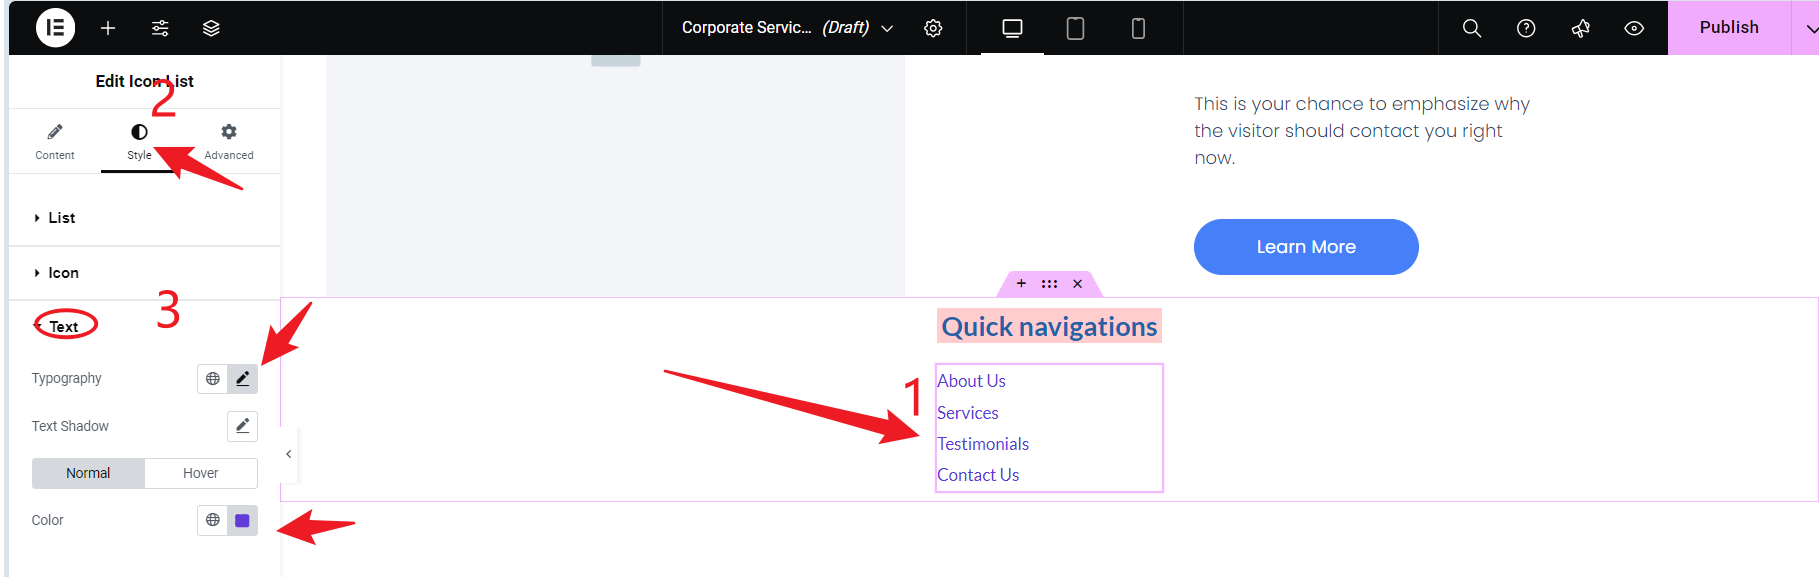
Task: Click the Typography label
Action: 66,378
